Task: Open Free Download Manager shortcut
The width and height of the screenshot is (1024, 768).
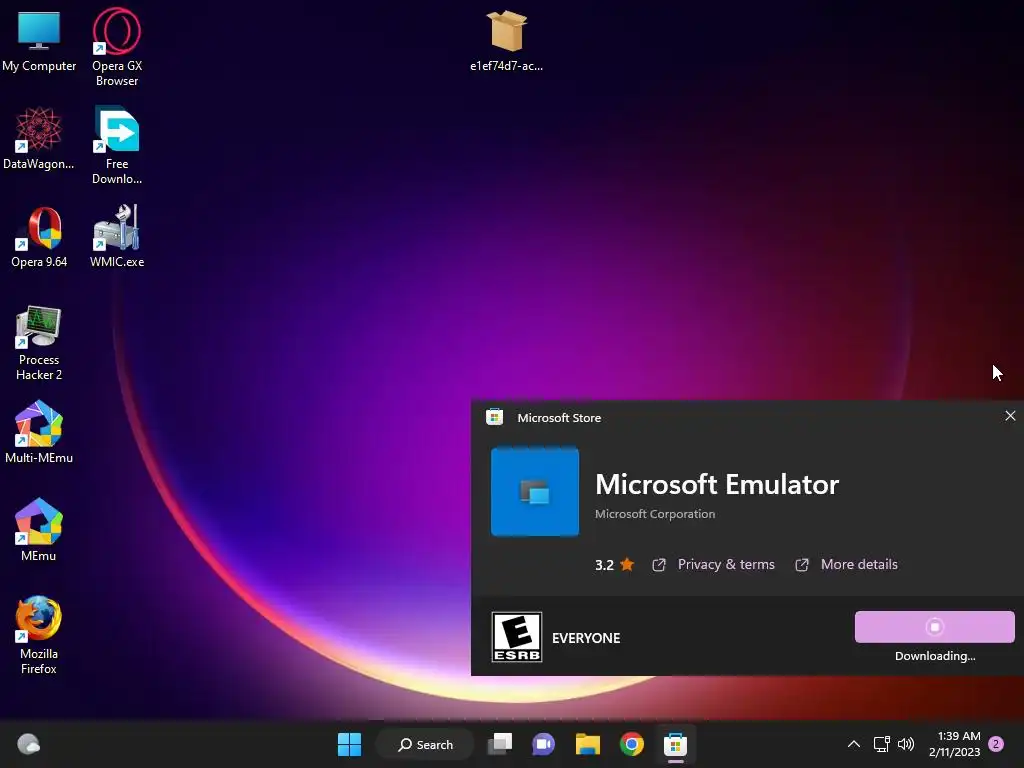Action: coord(117,146)
